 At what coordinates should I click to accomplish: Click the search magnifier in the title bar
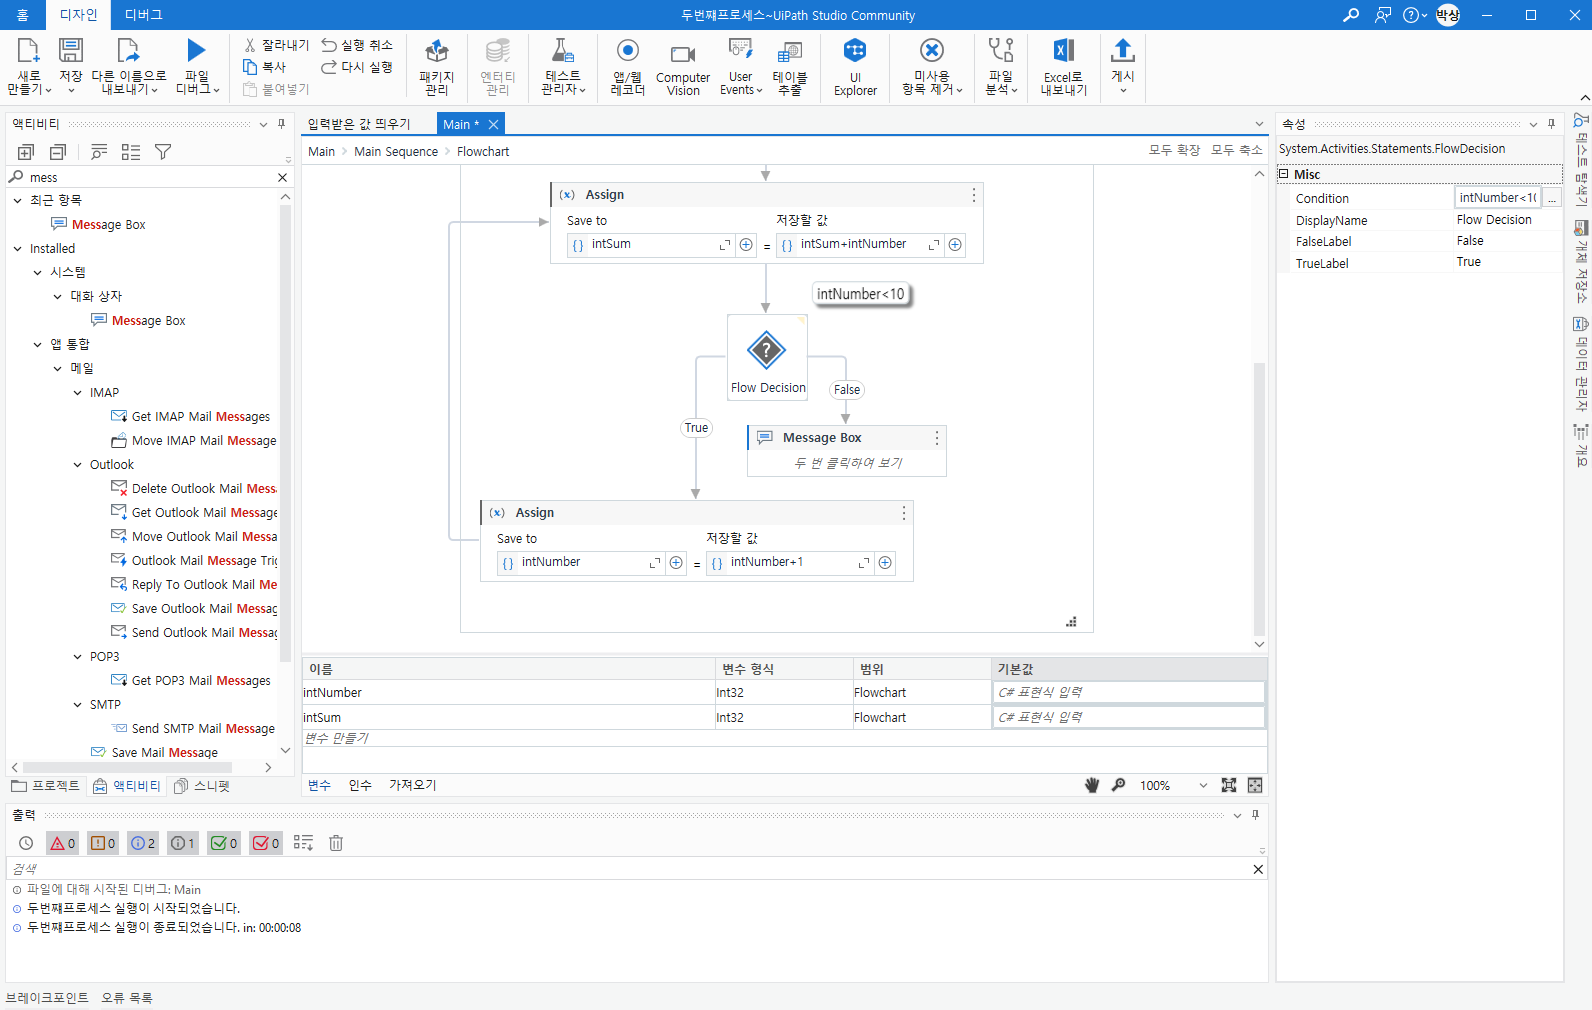click(x=1351, y=15)
